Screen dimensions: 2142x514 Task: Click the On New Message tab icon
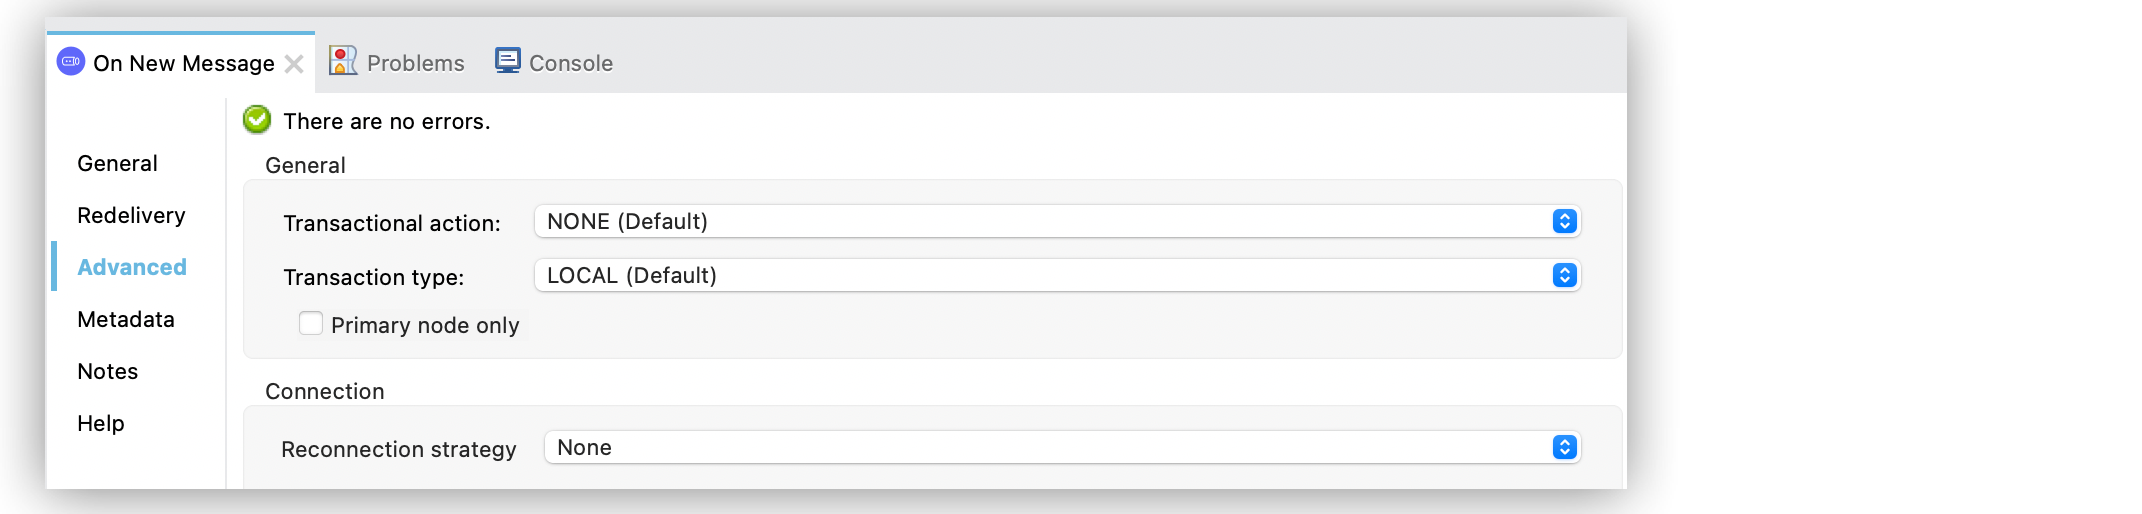pyautogui.click(x=71, y=62)
